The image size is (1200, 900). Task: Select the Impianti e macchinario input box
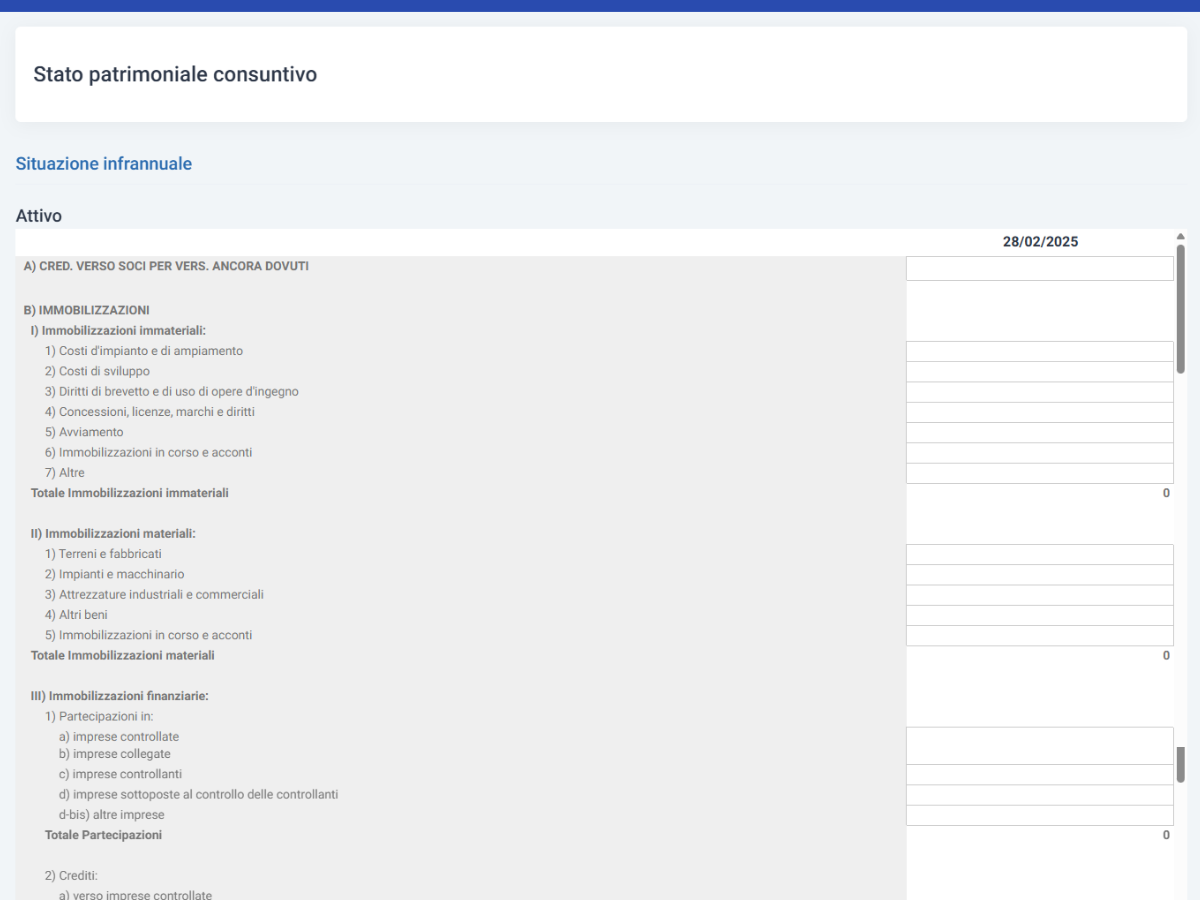[x=1039, y=575]
